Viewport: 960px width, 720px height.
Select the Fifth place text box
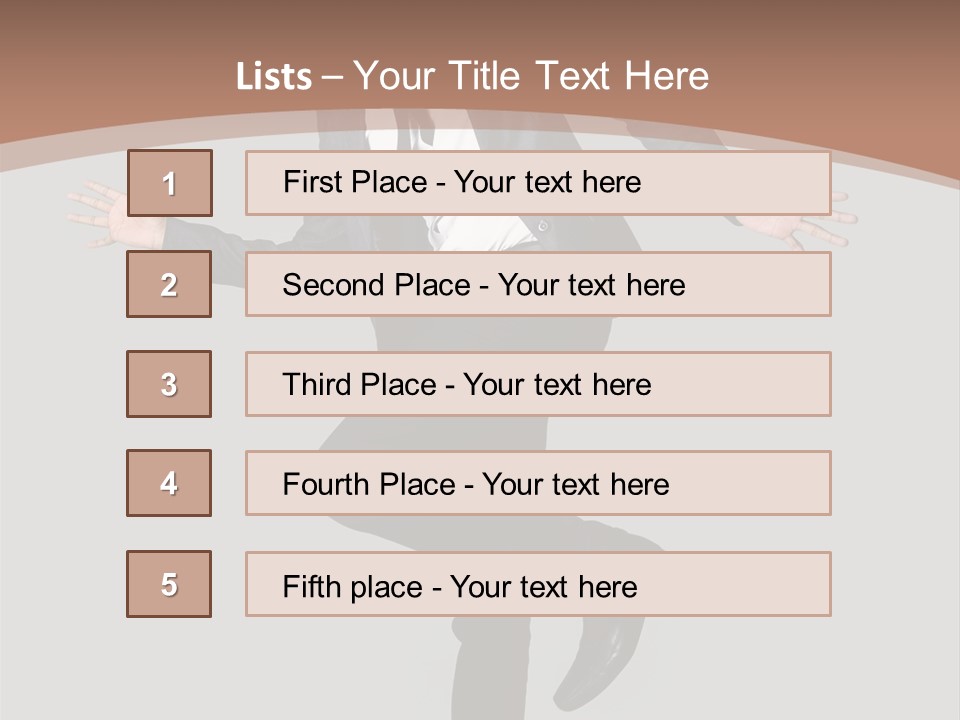[538, 584]
